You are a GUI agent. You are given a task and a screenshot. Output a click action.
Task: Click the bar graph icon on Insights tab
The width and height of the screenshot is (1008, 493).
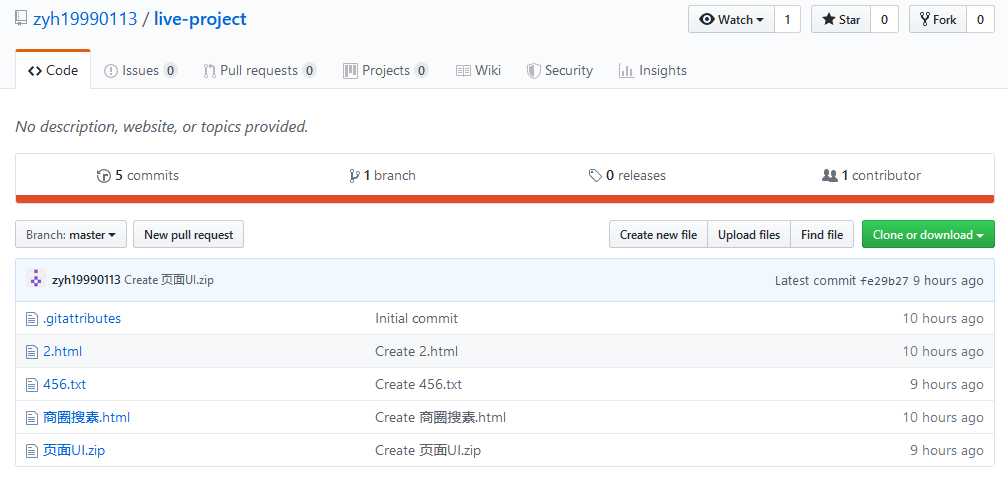626,71
